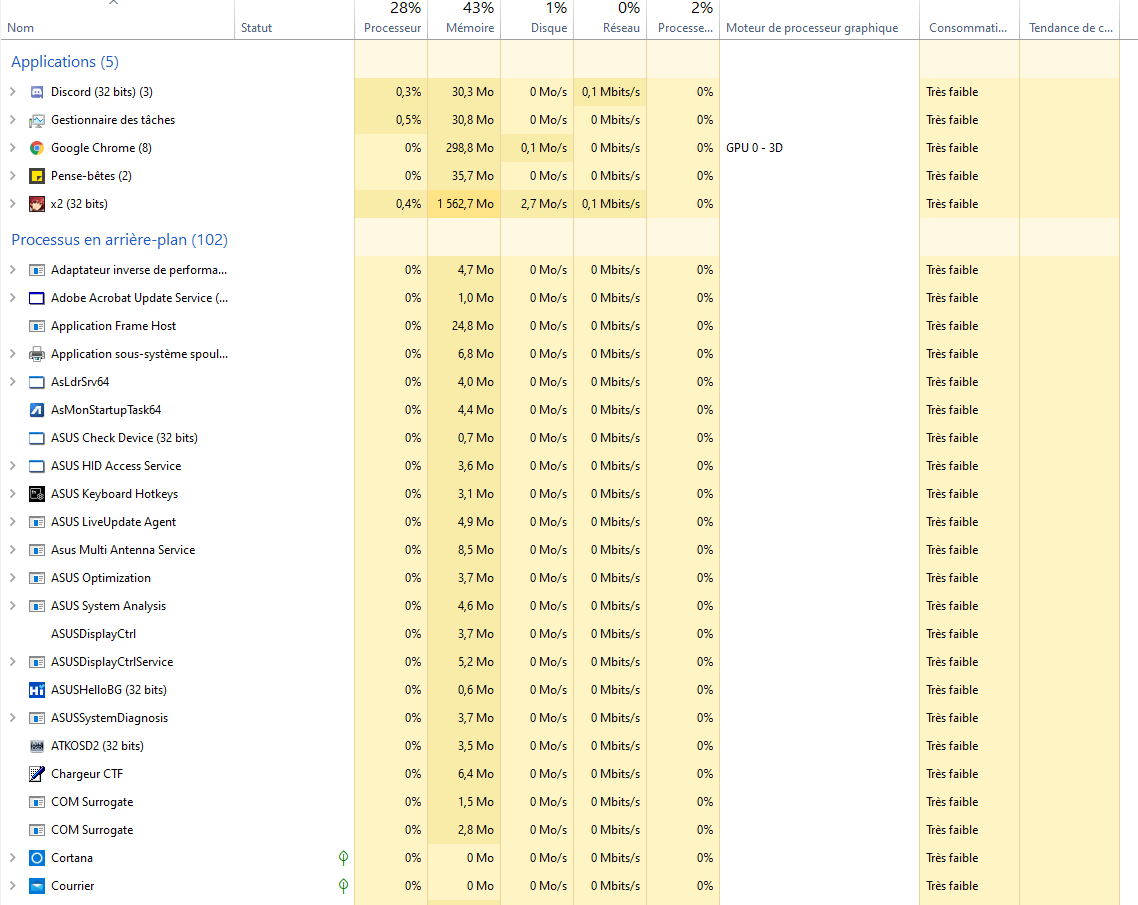Click the Courrier mail icon
1138x905 pixels.
tap(37, 886)
